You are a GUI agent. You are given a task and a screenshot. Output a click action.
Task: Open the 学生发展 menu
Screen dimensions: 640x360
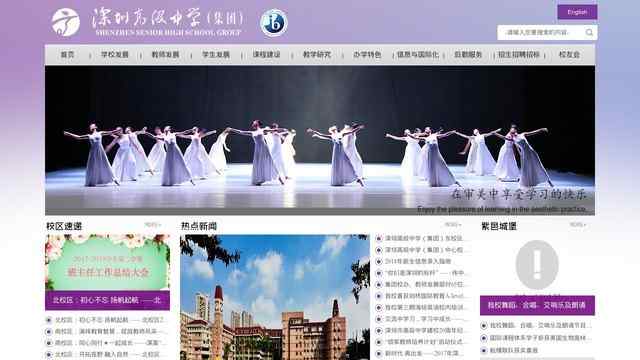coord(216,54)
